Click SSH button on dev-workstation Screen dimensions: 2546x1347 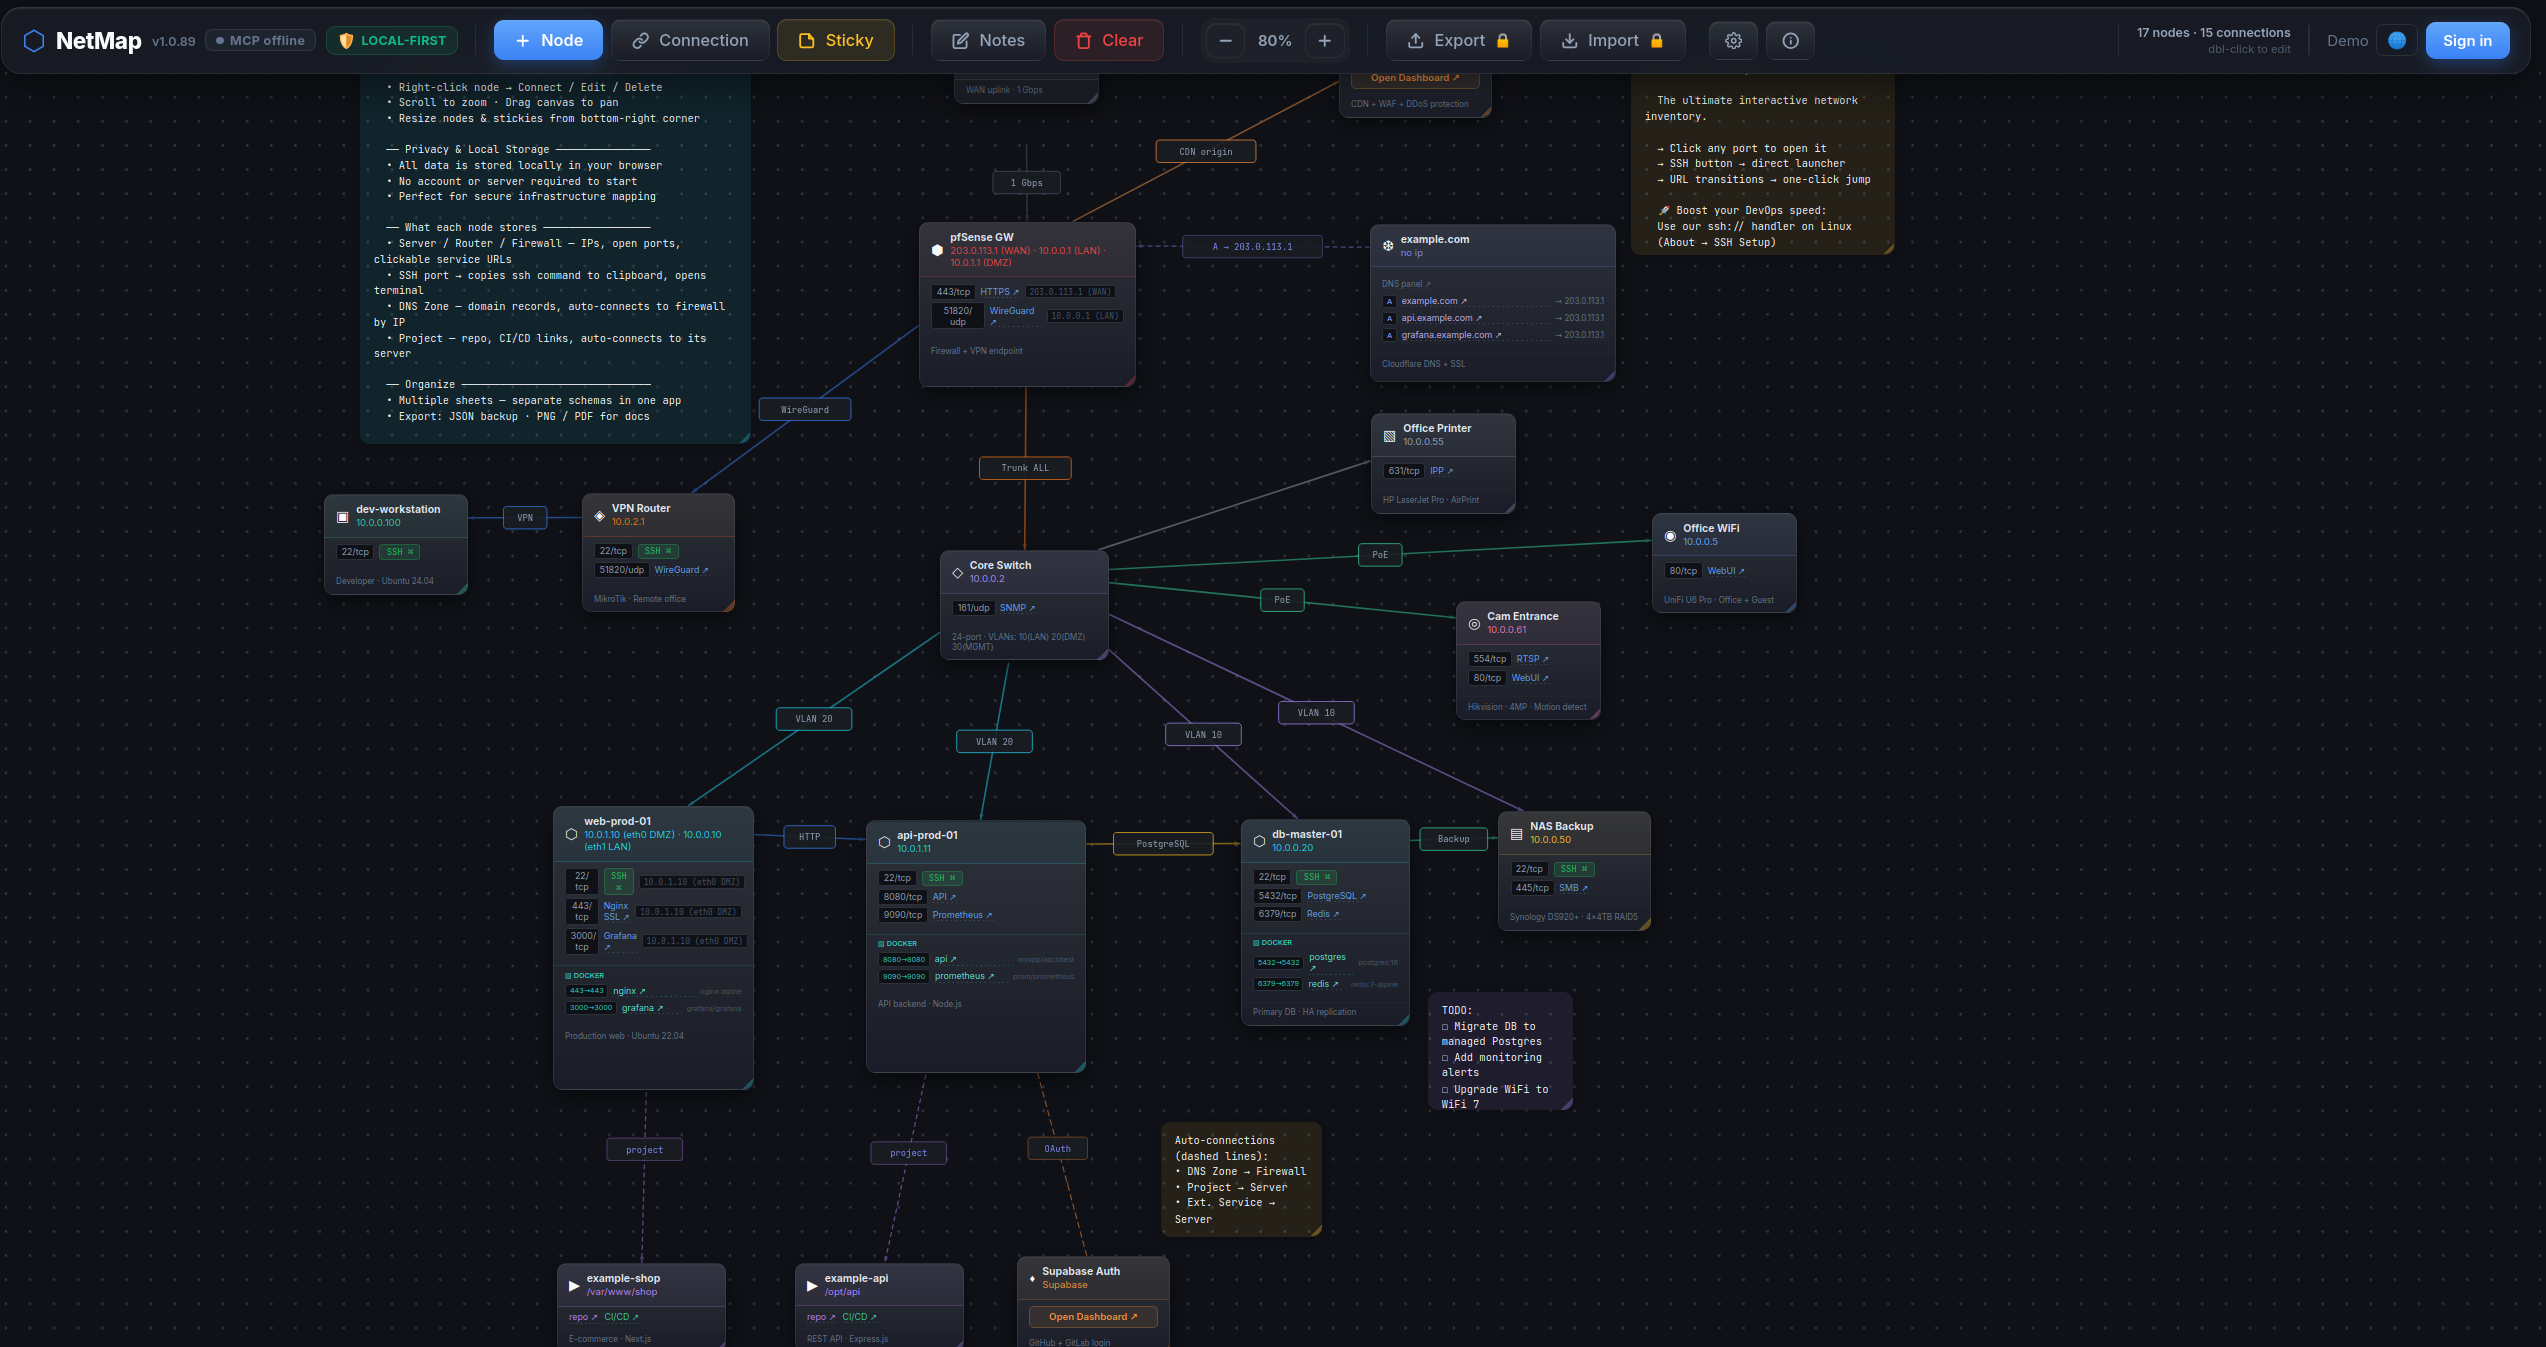coord(399,552)
